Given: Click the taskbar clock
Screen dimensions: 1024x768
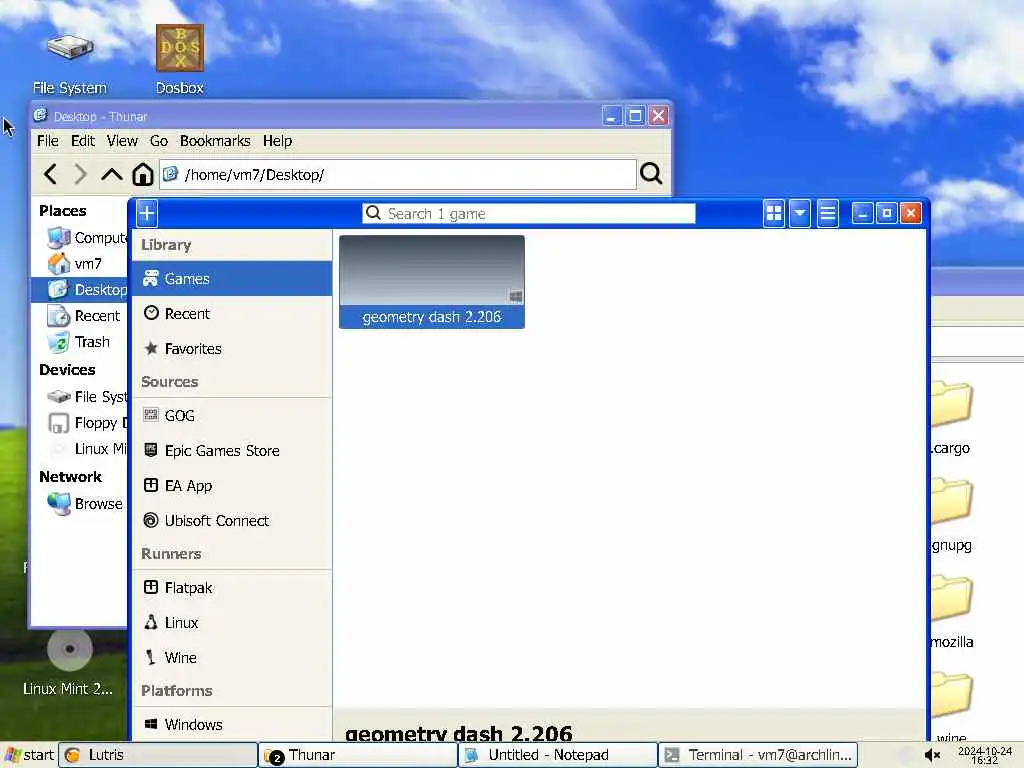Looking at the screenshot, I should (x=984, y=756).
